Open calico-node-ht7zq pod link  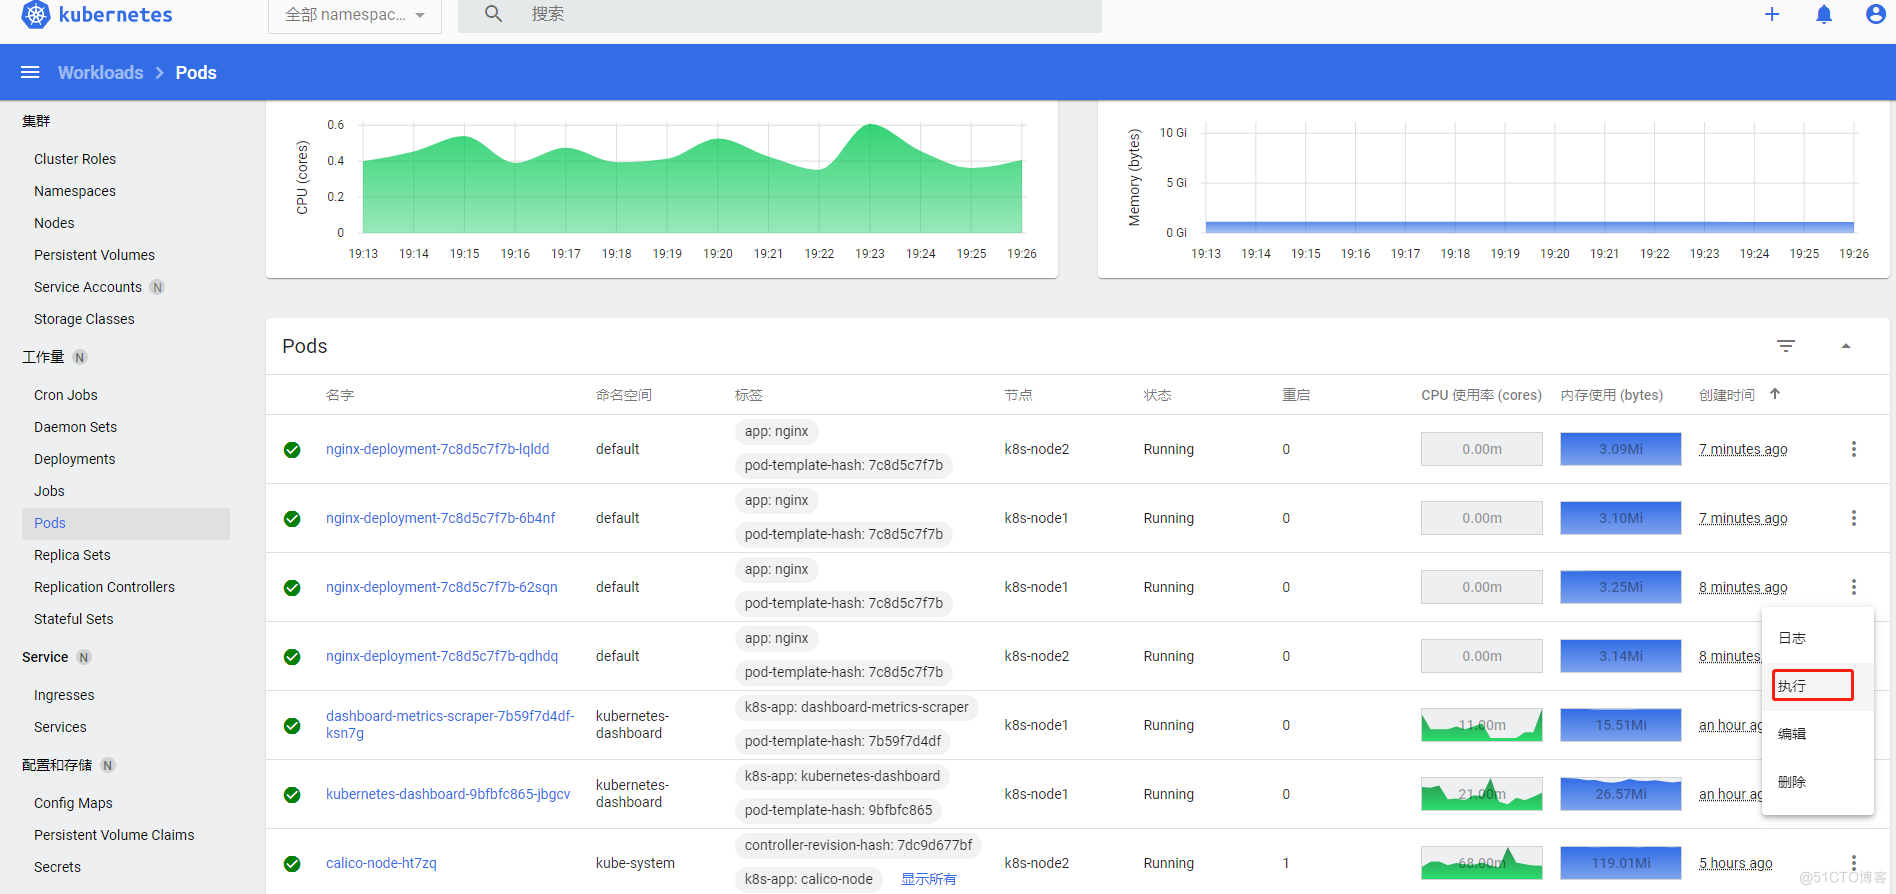[381, 863]
